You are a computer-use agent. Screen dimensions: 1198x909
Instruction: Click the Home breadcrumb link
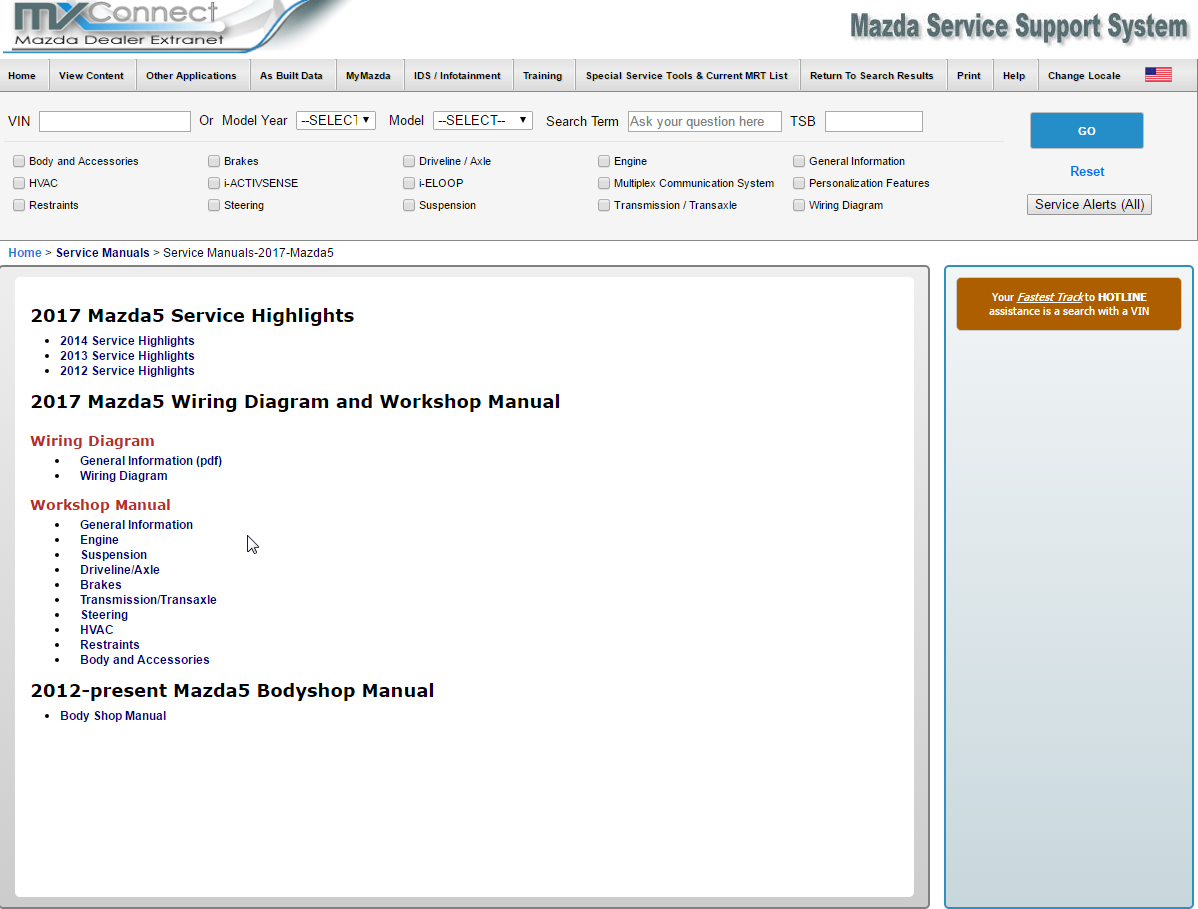pos(25,253)
